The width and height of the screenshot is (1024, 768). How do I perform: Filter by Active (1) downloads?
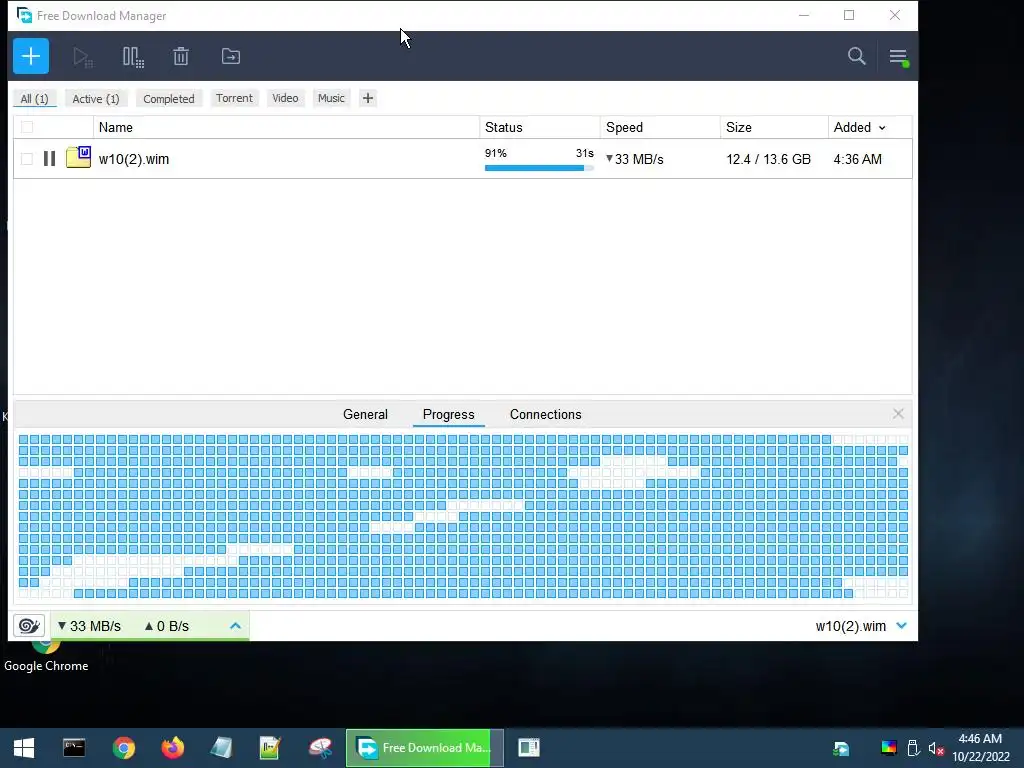point(96,99)
